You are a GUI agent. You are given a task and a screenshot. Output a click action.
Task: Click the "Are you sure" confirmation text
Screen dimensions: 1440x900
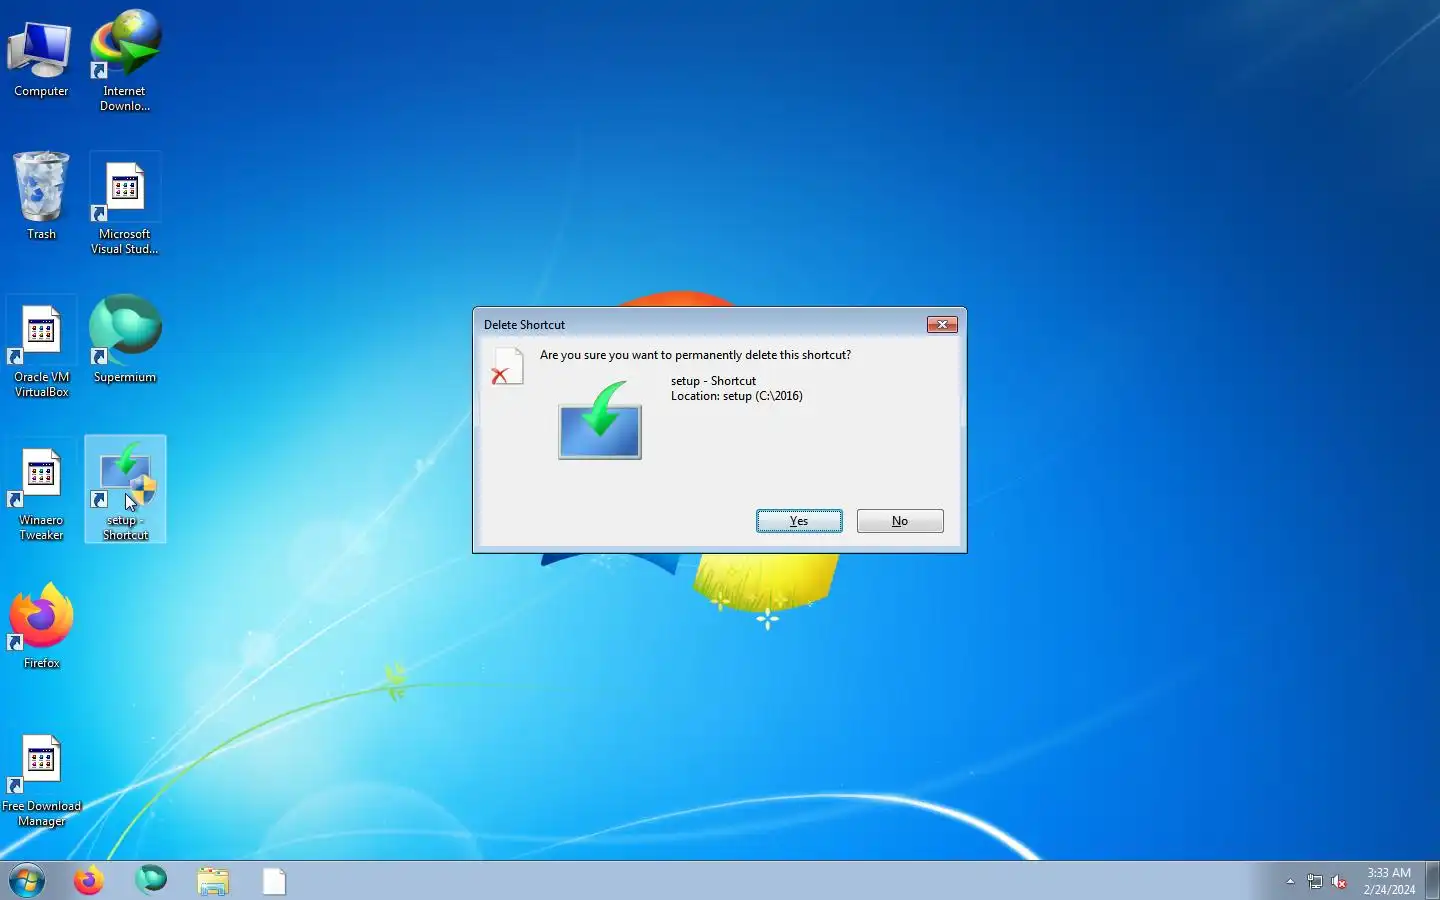695,355
